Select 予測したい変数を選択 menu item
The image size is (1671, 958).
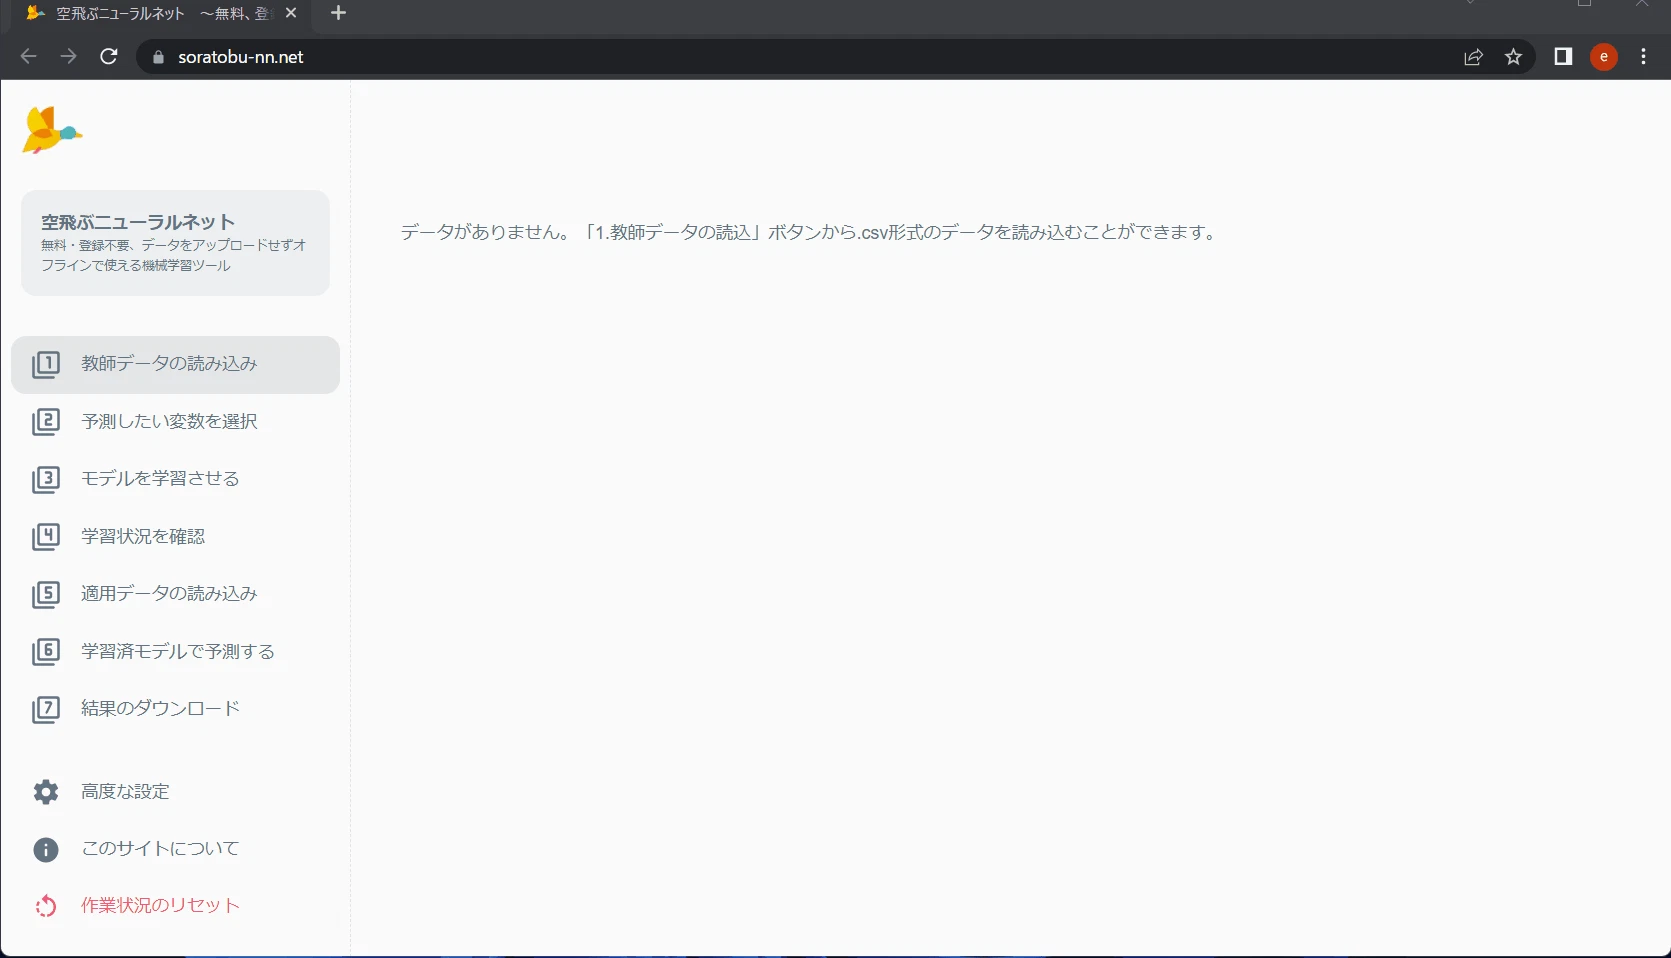[x=175, y=422]
